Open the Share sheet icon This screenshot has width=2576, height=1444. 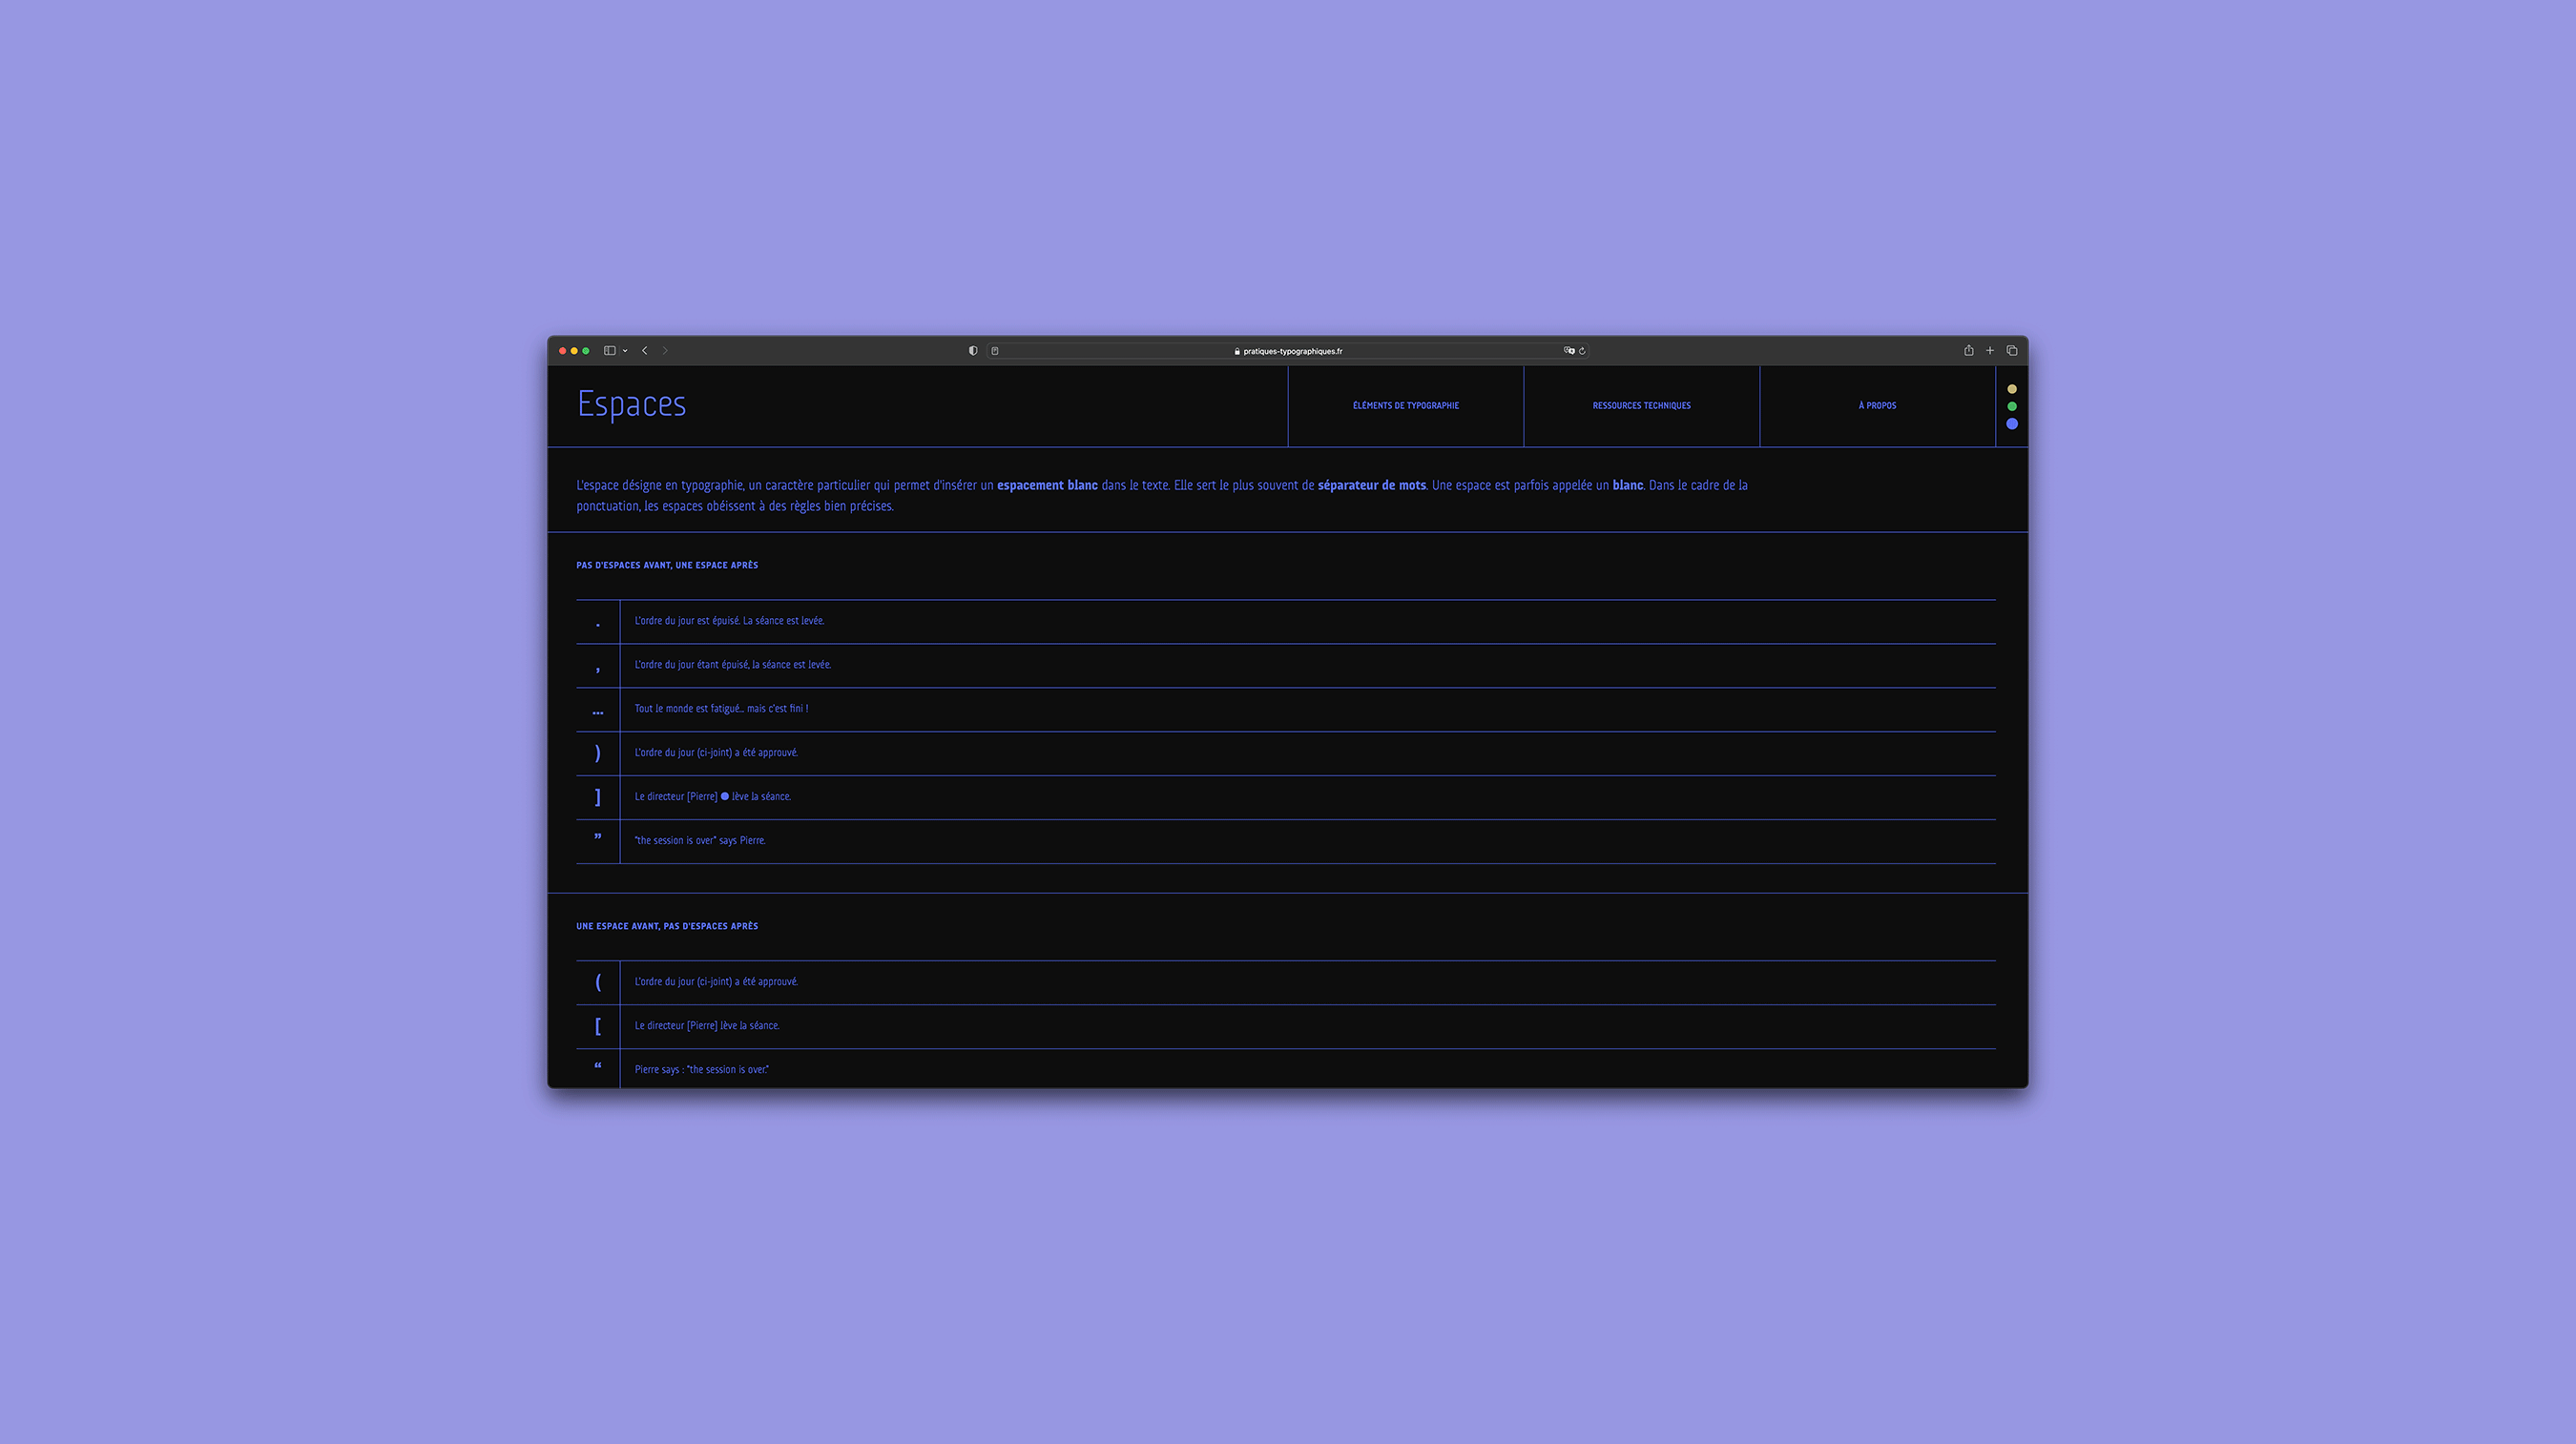(1968, 350)
